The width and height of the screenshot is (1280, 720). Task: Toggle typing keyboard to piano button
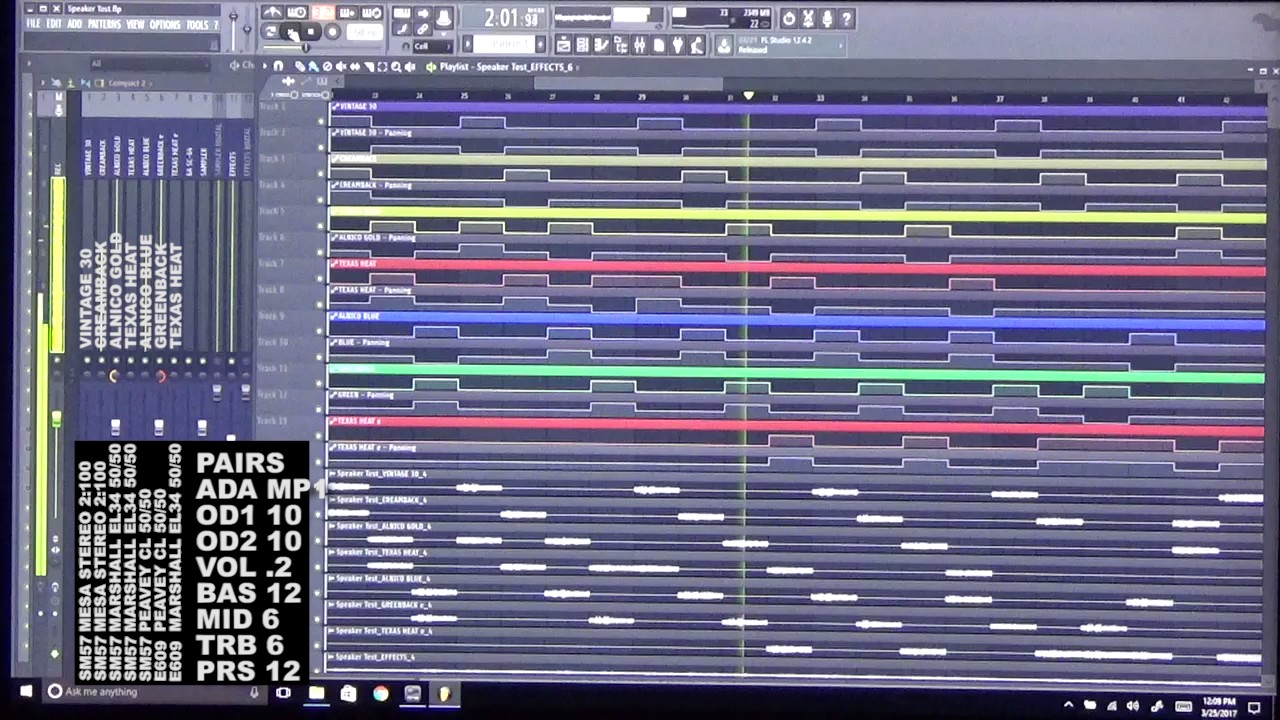pyautogui.click(x=401, y=12)
